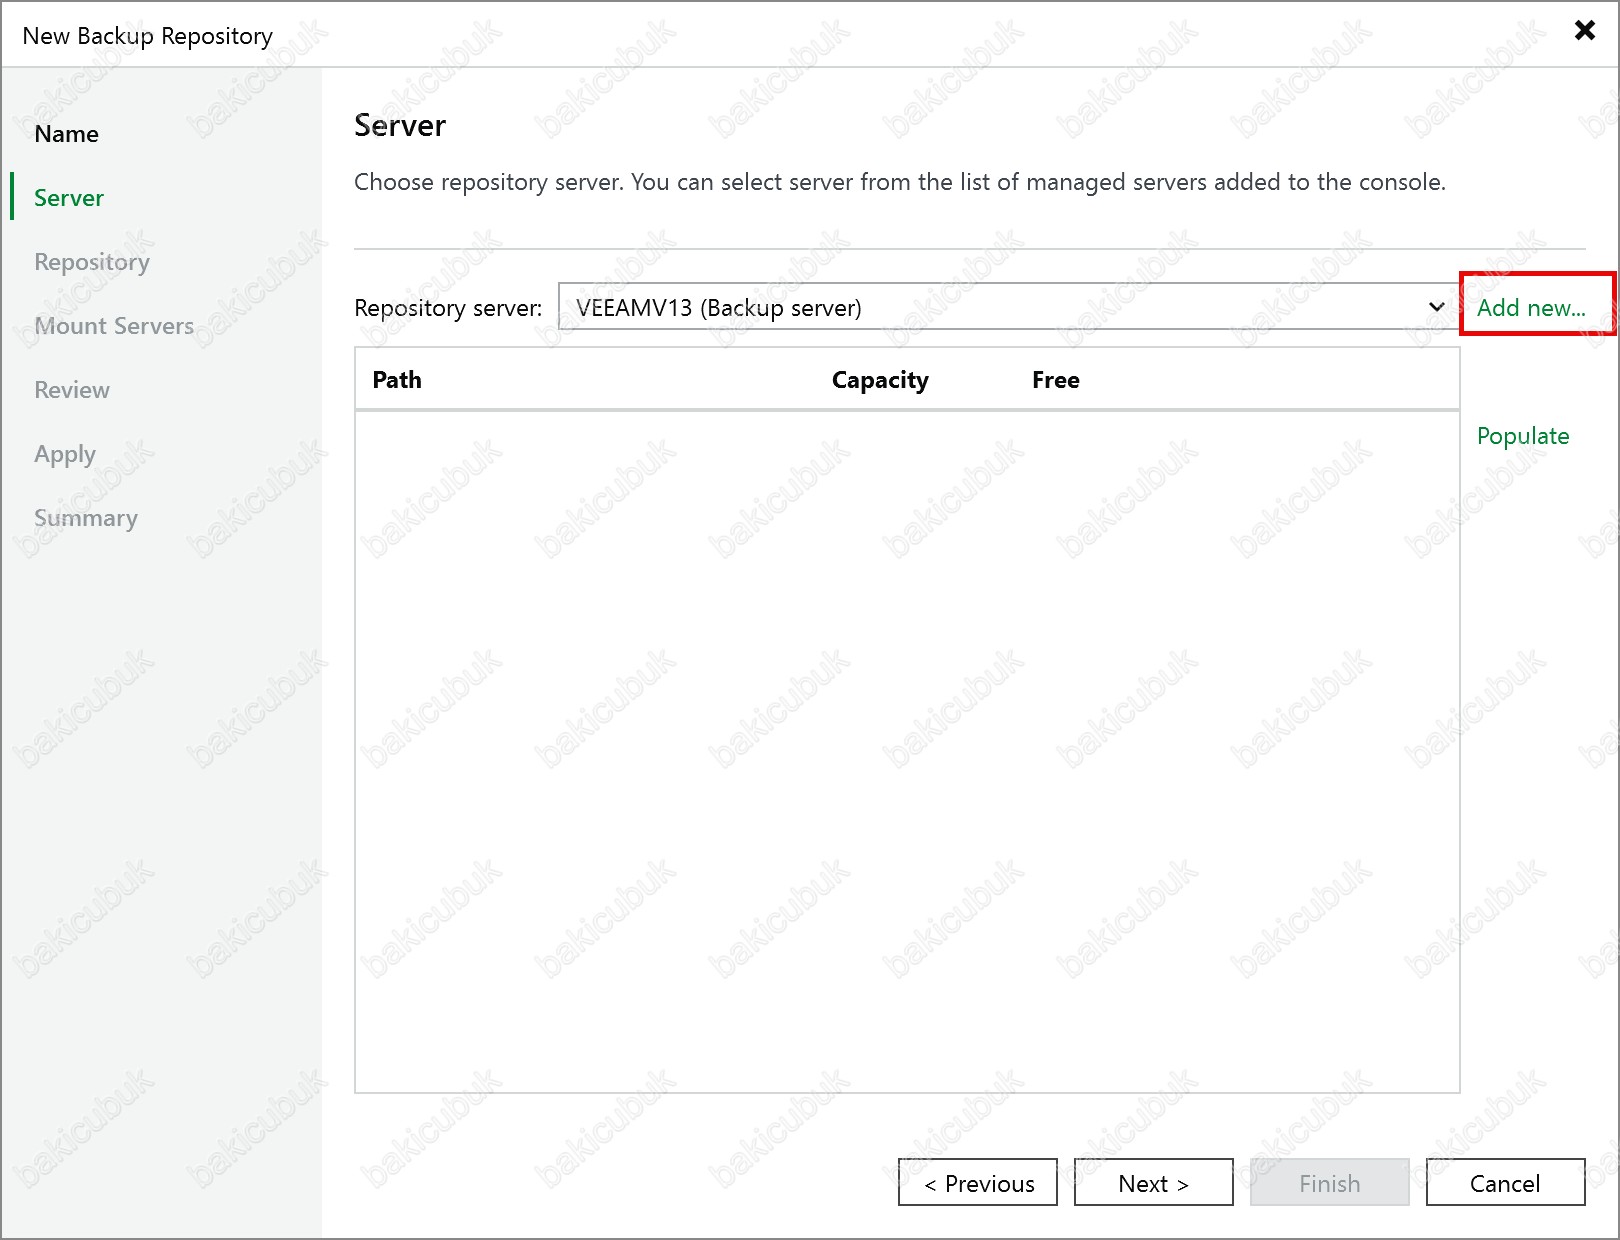Open the Repository step in sidebar
This screenshot has width=1620, height=1240.
(x=91, y=262)
